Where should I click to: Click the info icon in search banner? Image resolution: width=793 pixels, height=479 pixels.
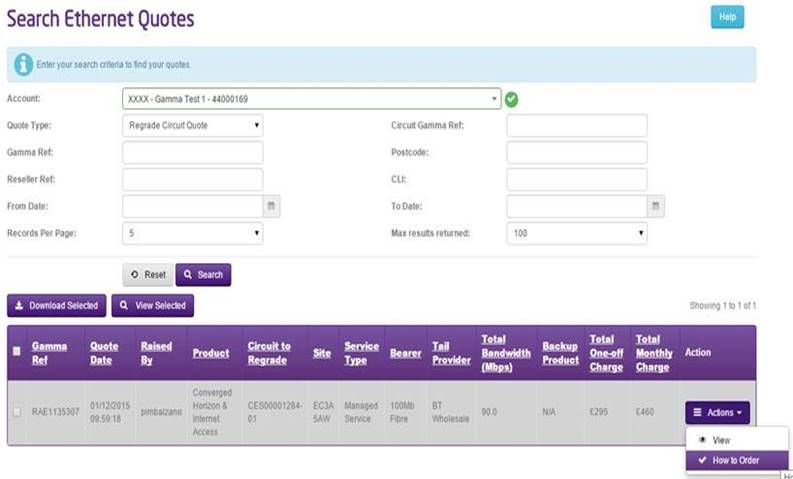pos(23,65)
